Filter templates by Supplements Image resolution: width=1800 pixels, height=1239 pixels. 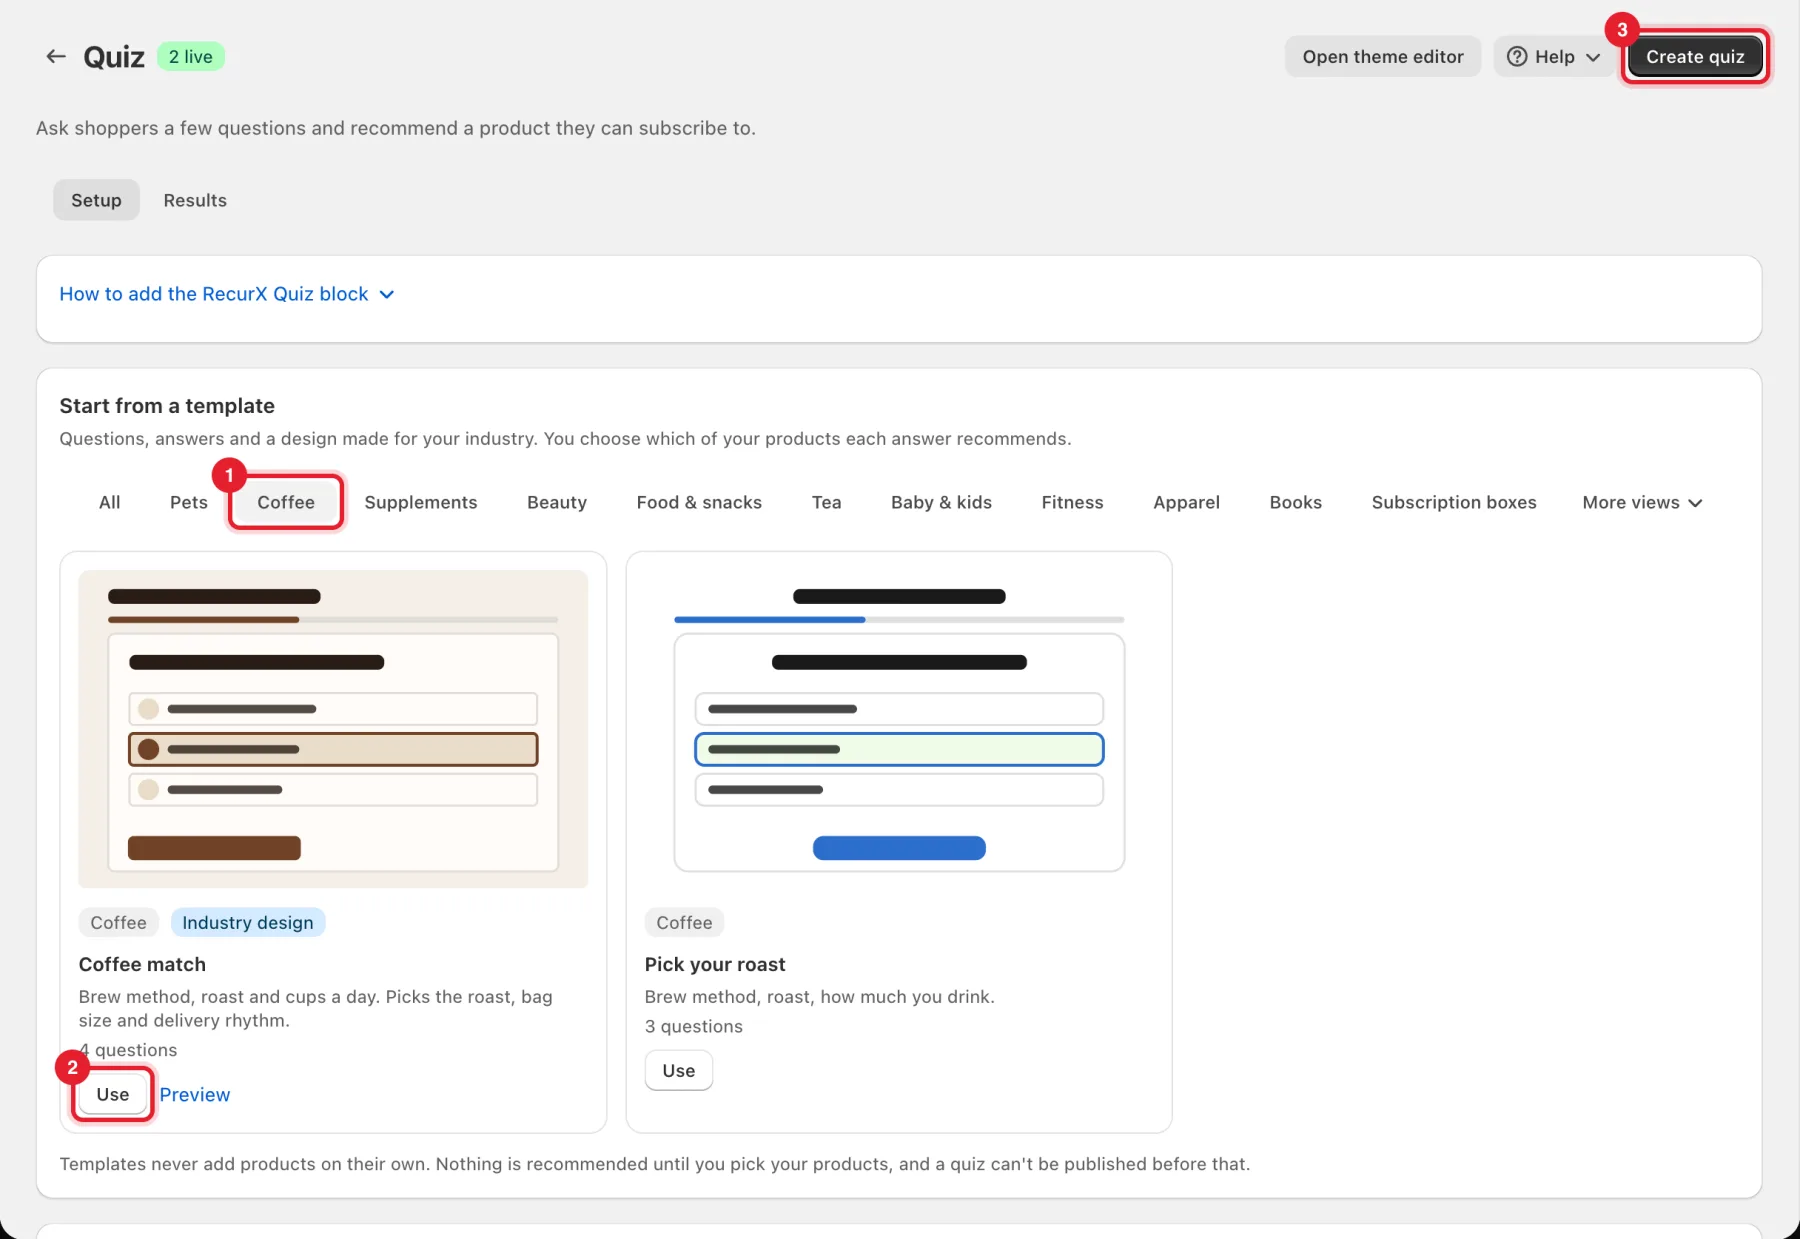click(421, 502)
